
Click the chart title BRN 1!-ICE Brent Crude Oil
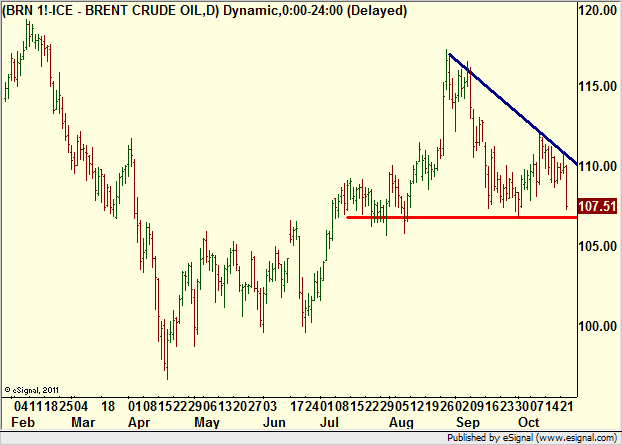(205, 10)
